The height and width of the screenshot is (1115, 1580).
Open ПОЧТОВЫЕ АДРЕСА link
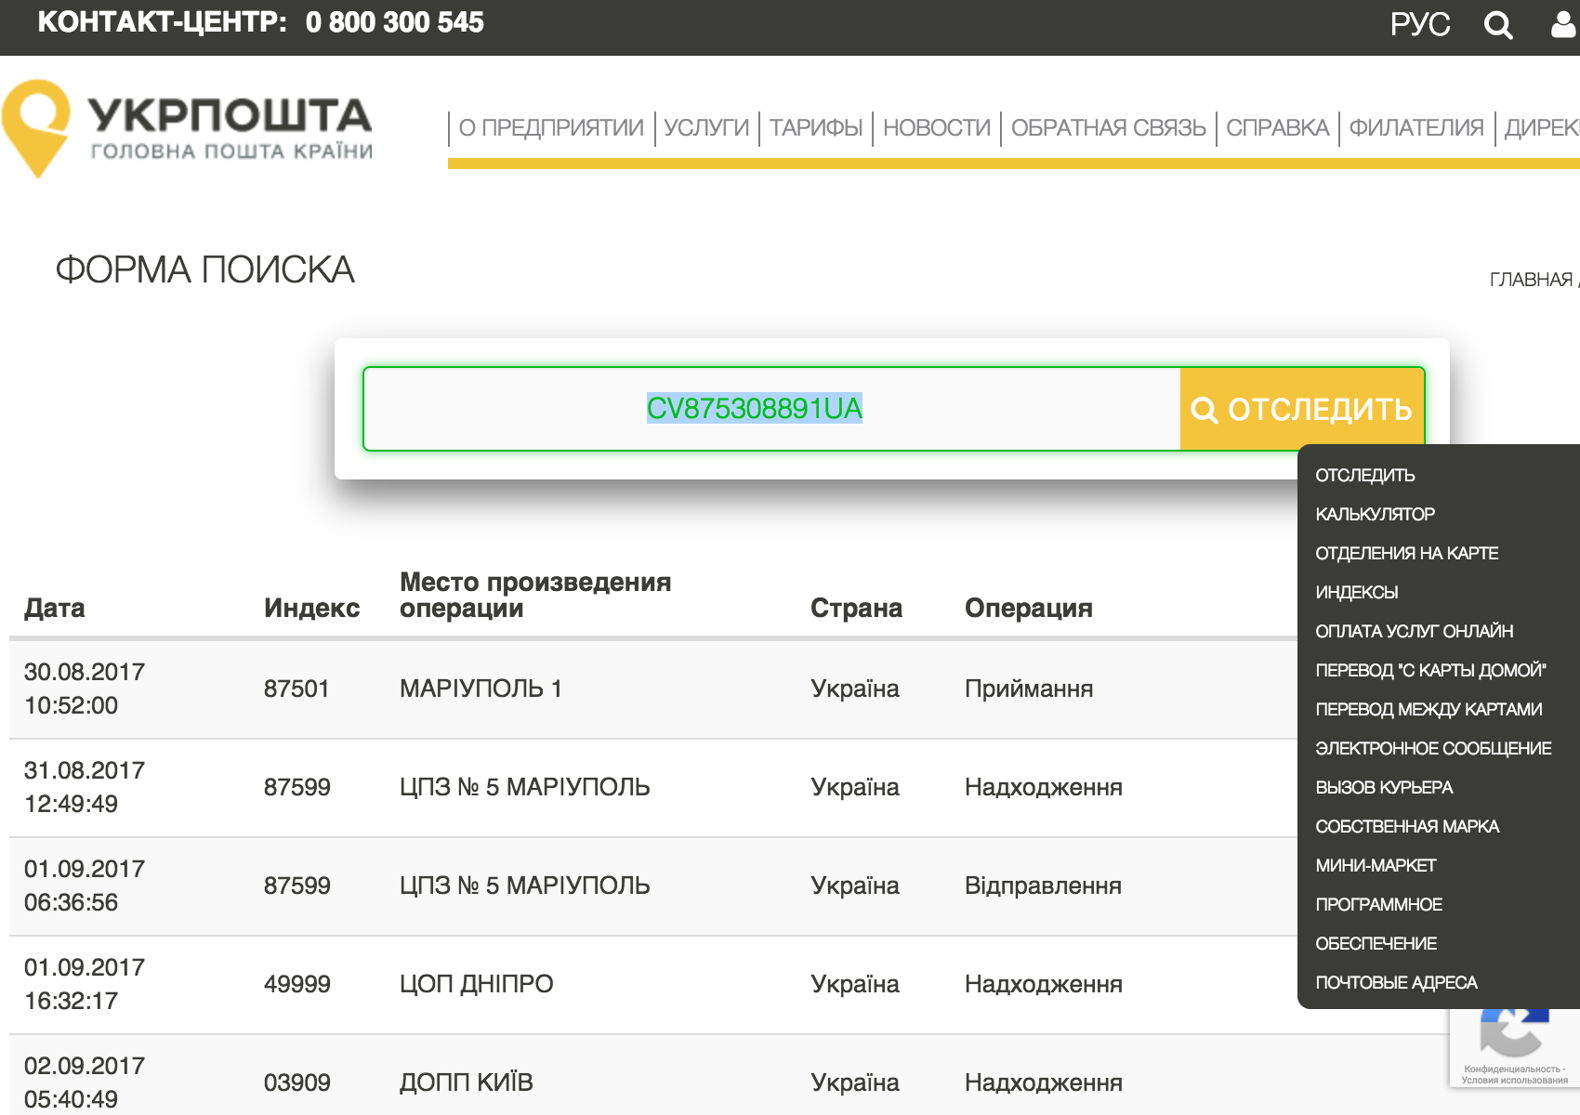(x=1396, y=982)
